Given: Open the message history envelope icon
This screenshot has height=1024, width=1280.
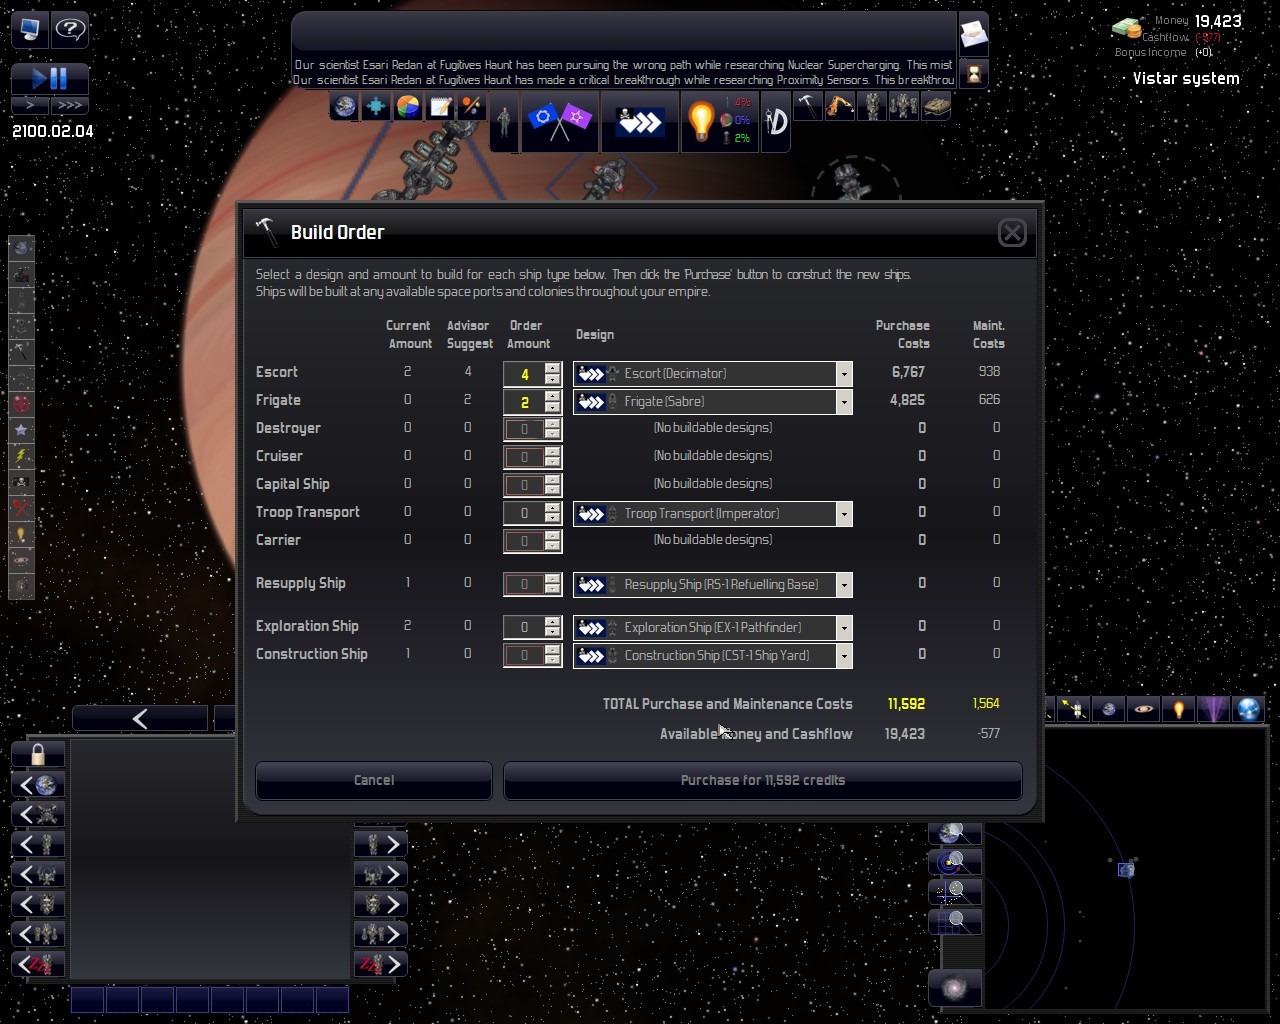Looking at the screenshot, I should [x=973, y=36].
